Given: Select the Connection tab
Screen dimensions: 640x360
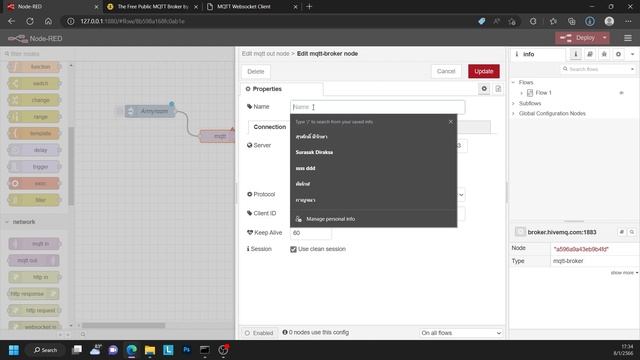Looking at the screenshot, I should (x=269, y=127).
